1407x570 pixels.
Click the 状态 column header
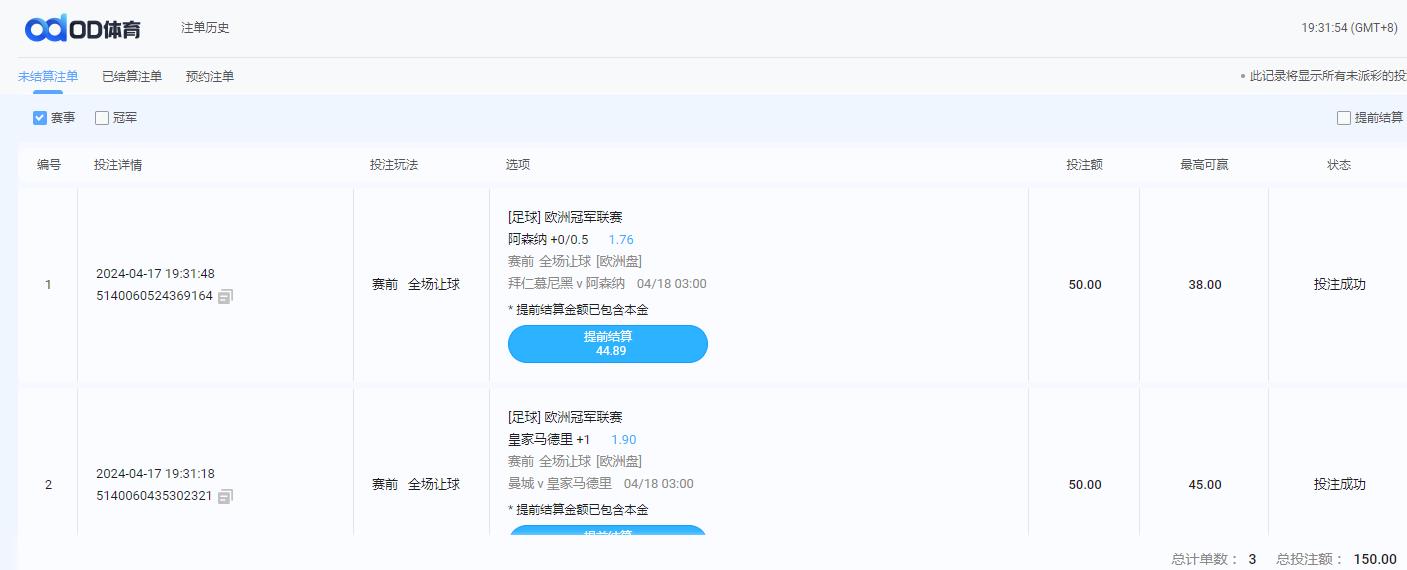pos(1339,165)
